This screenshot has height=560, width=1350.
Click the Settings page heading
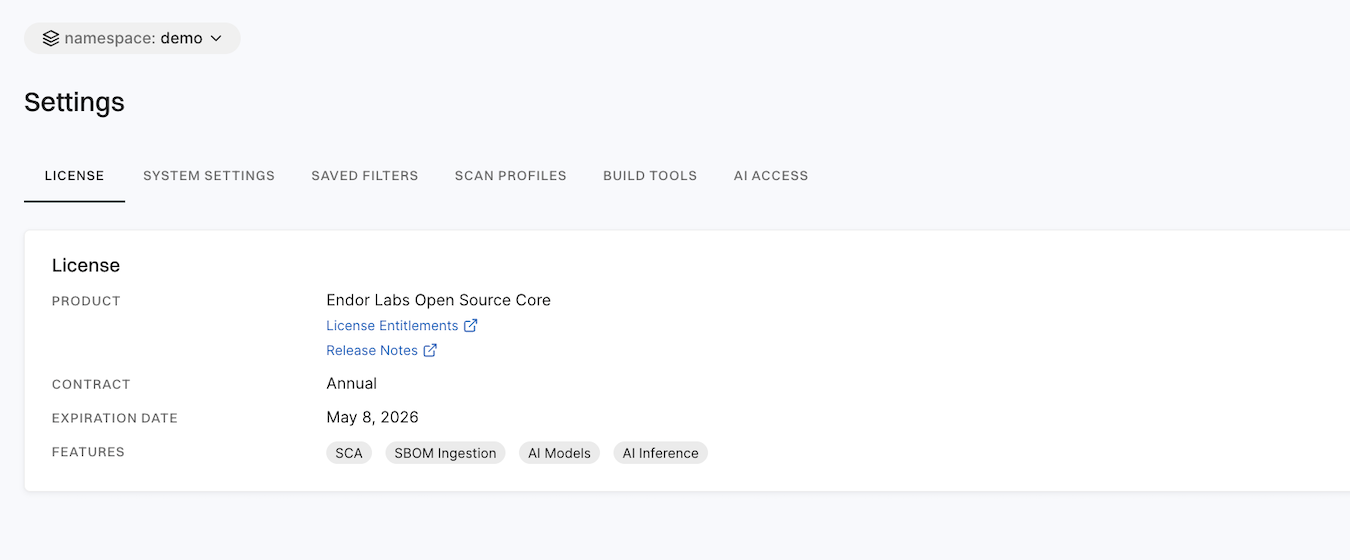point(74,102)
